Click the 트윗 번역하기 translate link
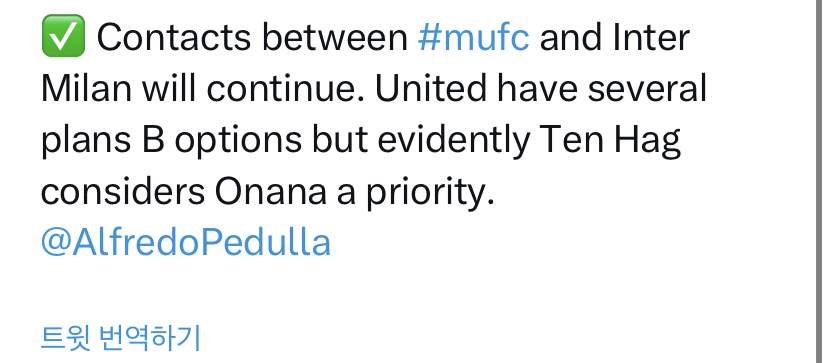This screenshot has height=363, width=828. (x=121, y=338)
